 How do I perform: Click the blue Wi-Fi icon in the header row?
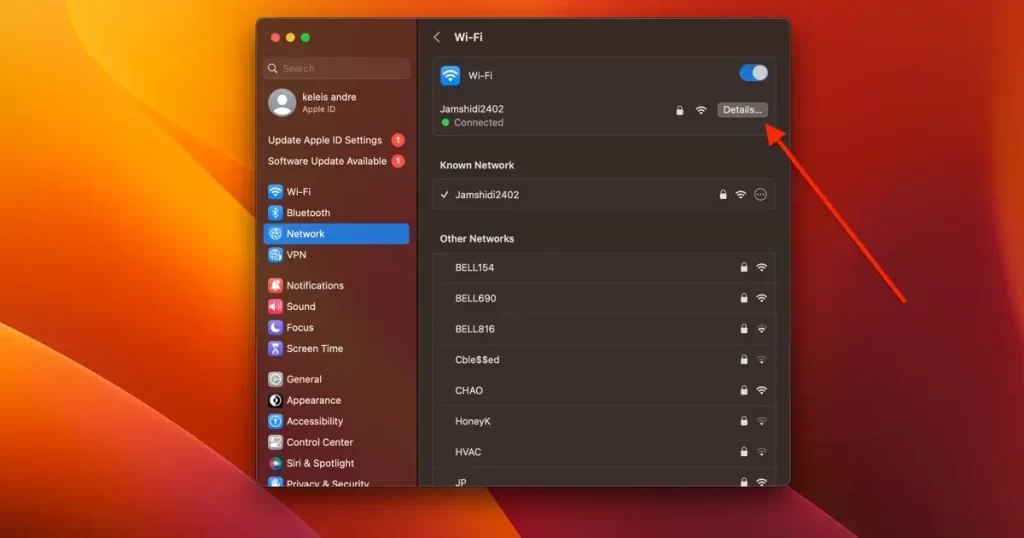click(450, 75)
